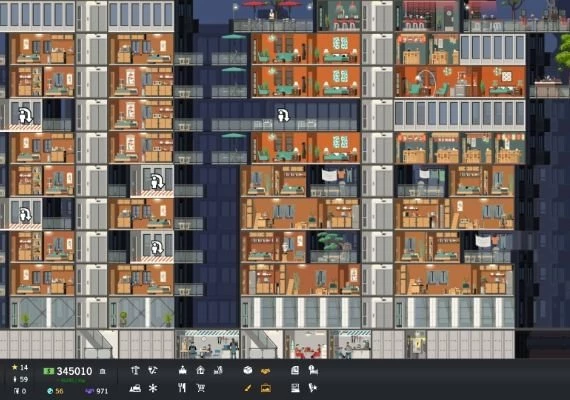Click the influence value 971
This screenshot has height=400, width=570.
click(x=102, y=391)
